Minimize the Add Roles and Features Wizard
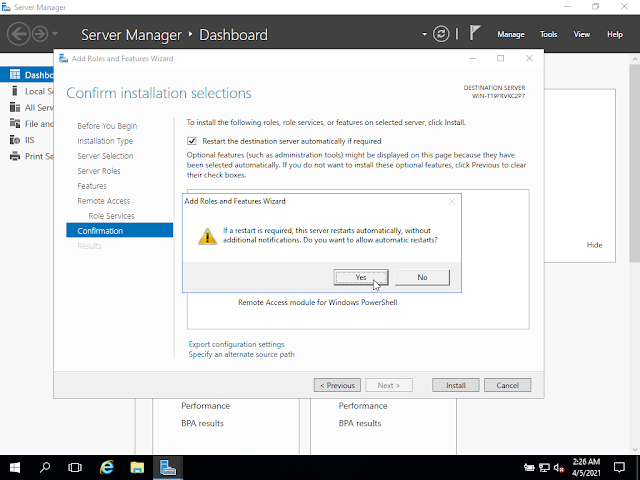The width and height of the screenshot is (640, 480). click(x=473, y=58)
